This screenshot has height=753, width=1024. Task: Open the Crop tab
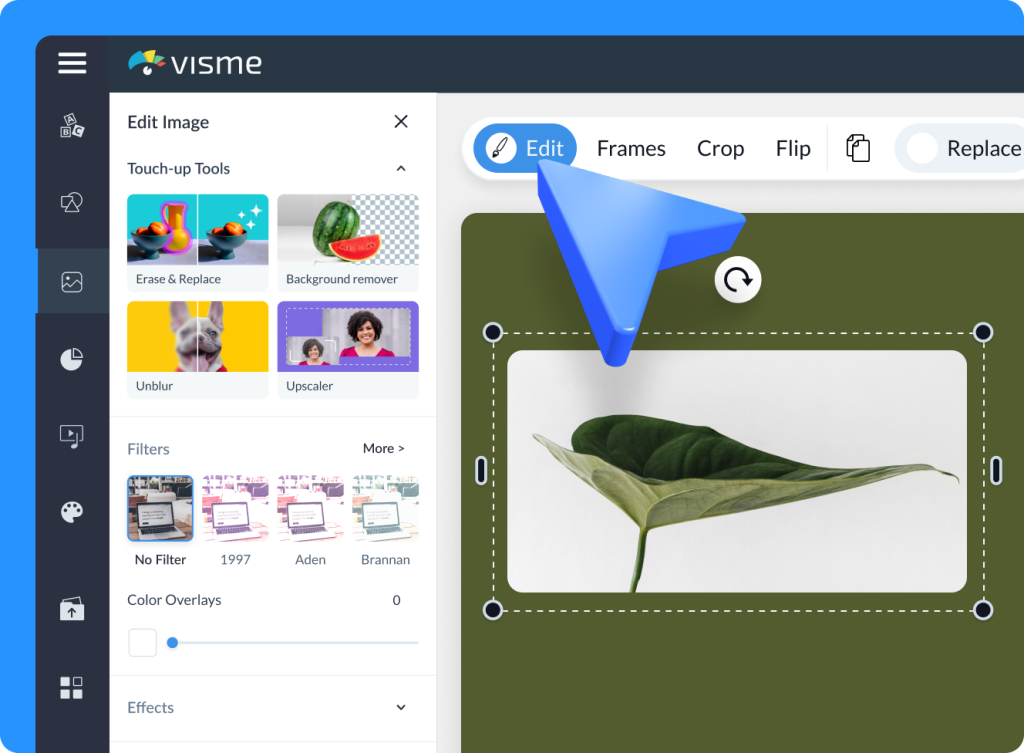click(720, 147)
